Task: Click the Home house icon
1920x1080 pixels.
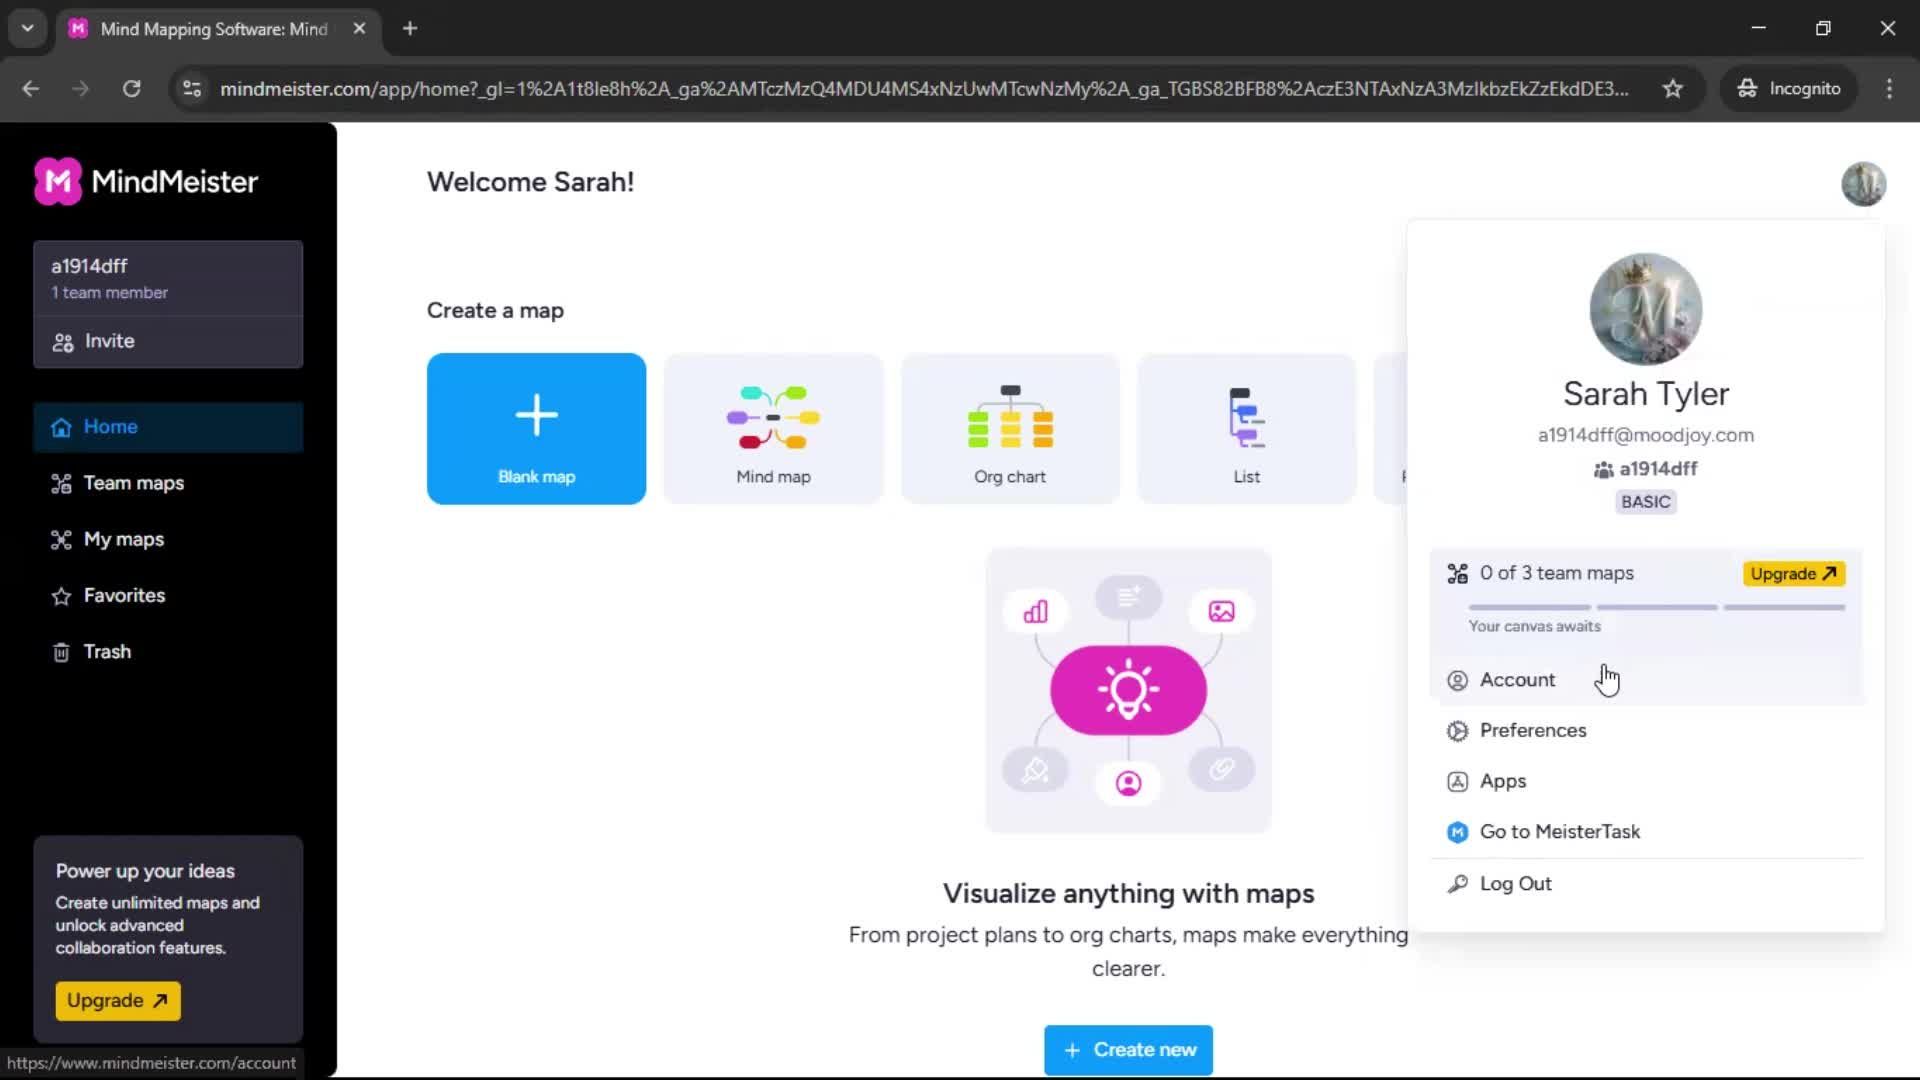Action: (x=61, y=427)
